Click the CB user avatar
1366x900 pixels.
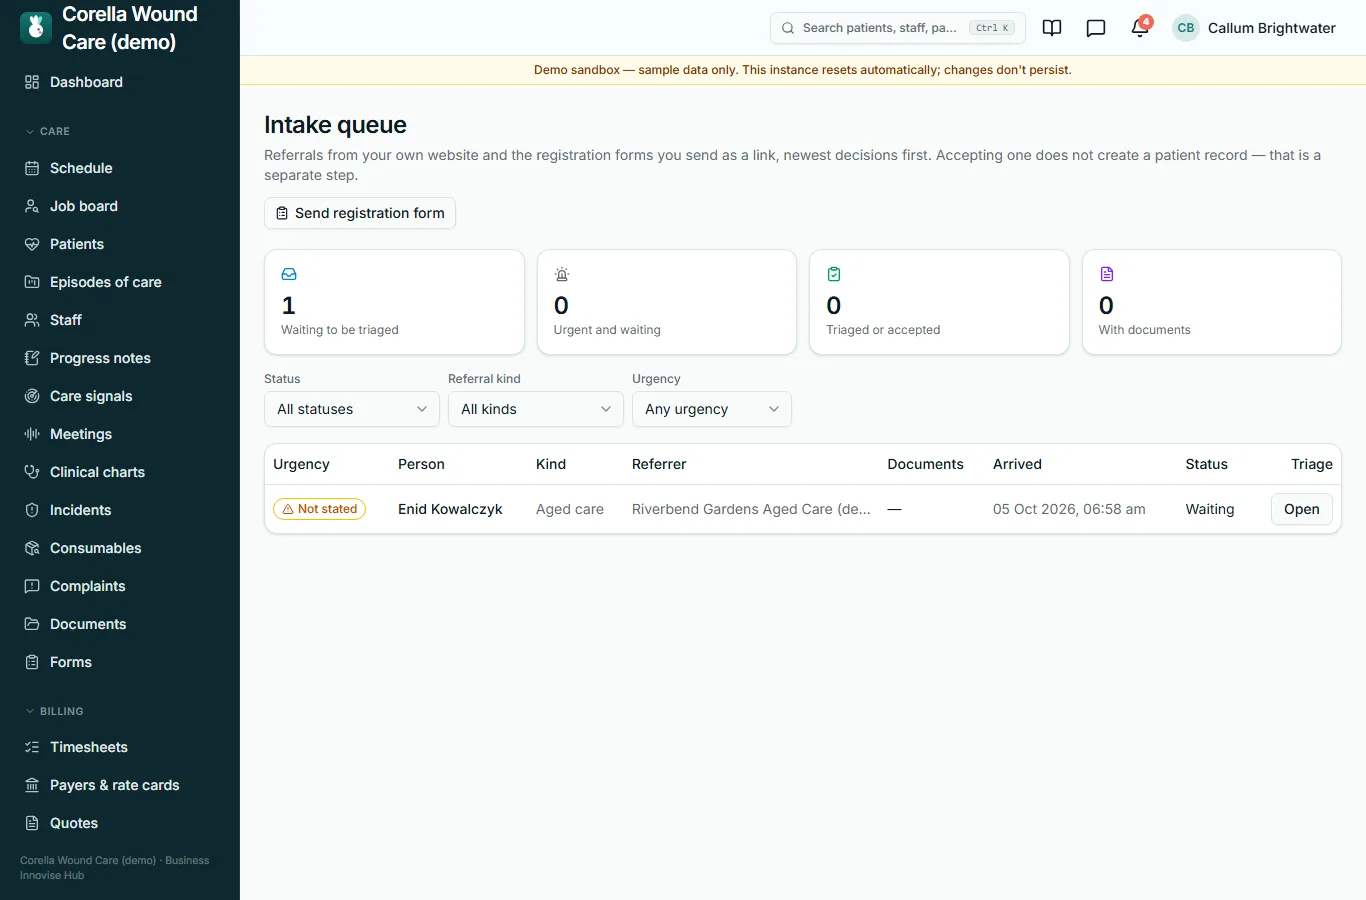tap(1186, 28)
